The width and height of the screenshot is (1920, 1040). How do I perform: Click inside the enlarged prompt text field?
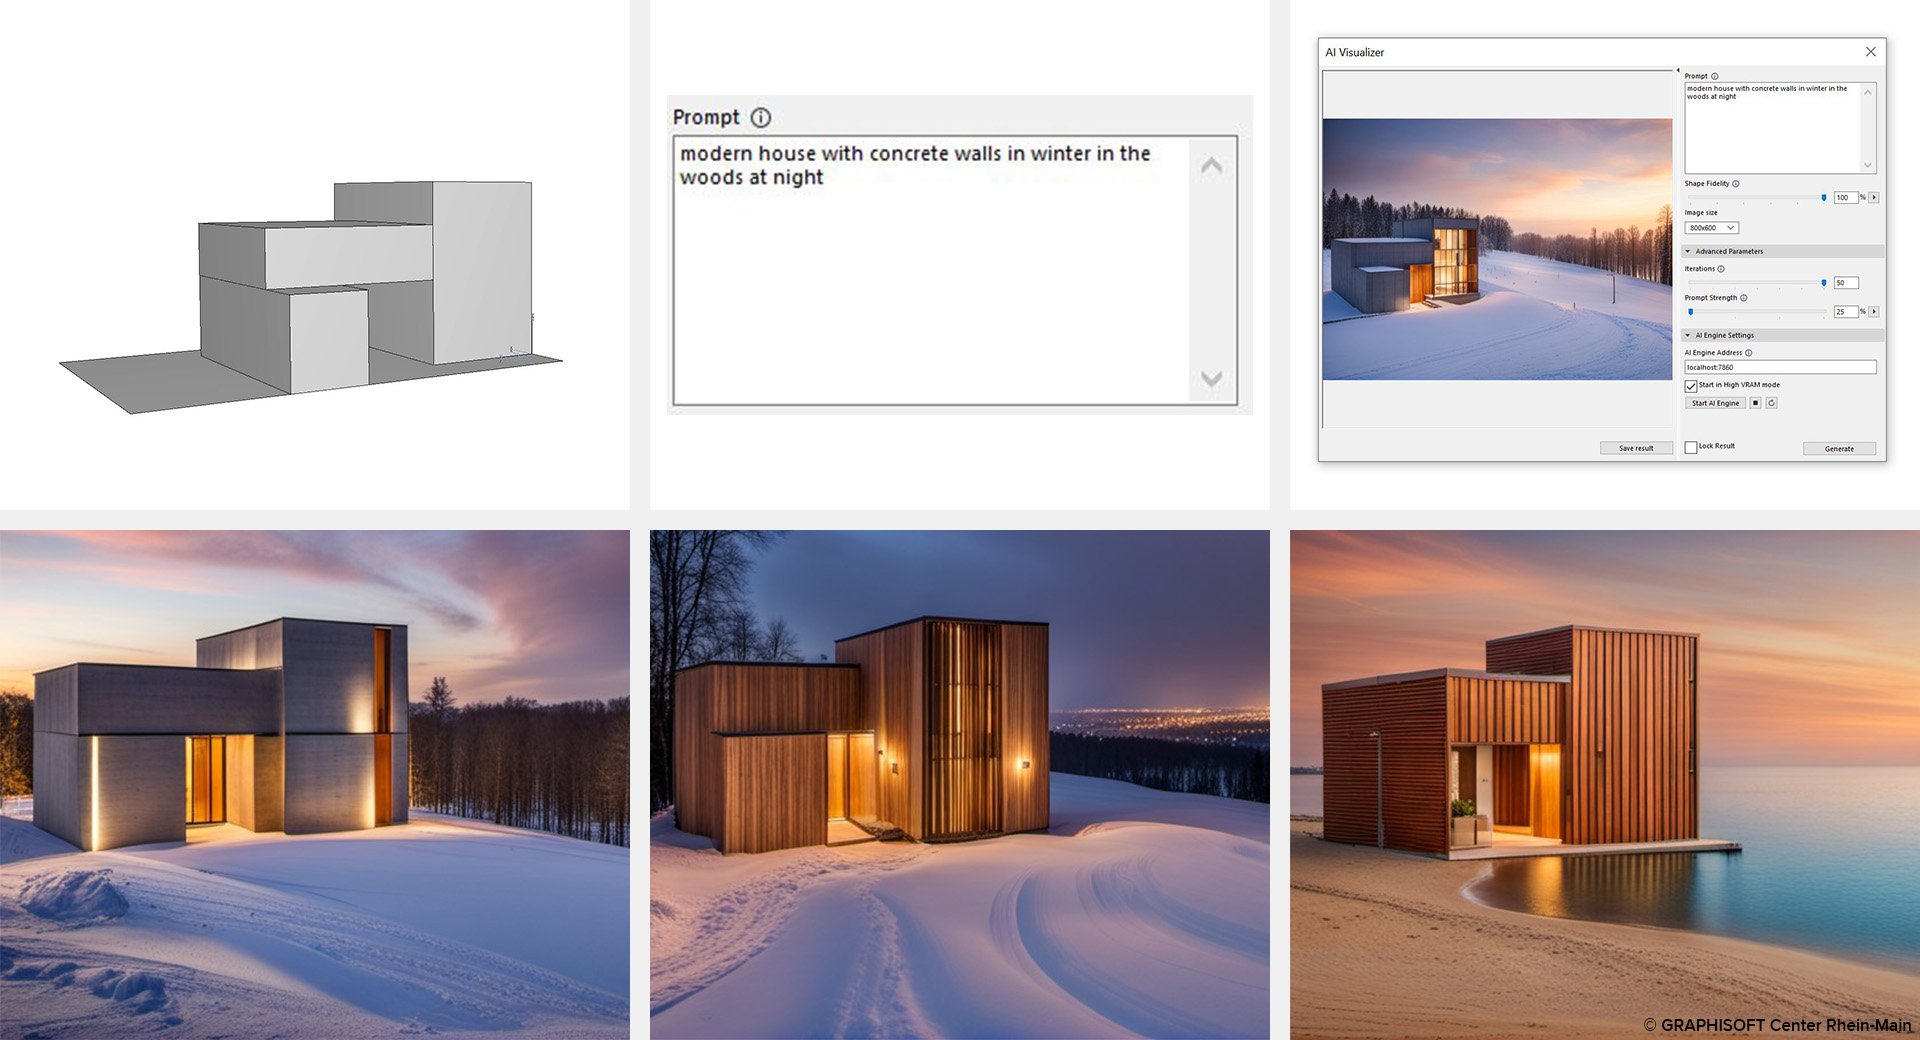pos(955,271)
